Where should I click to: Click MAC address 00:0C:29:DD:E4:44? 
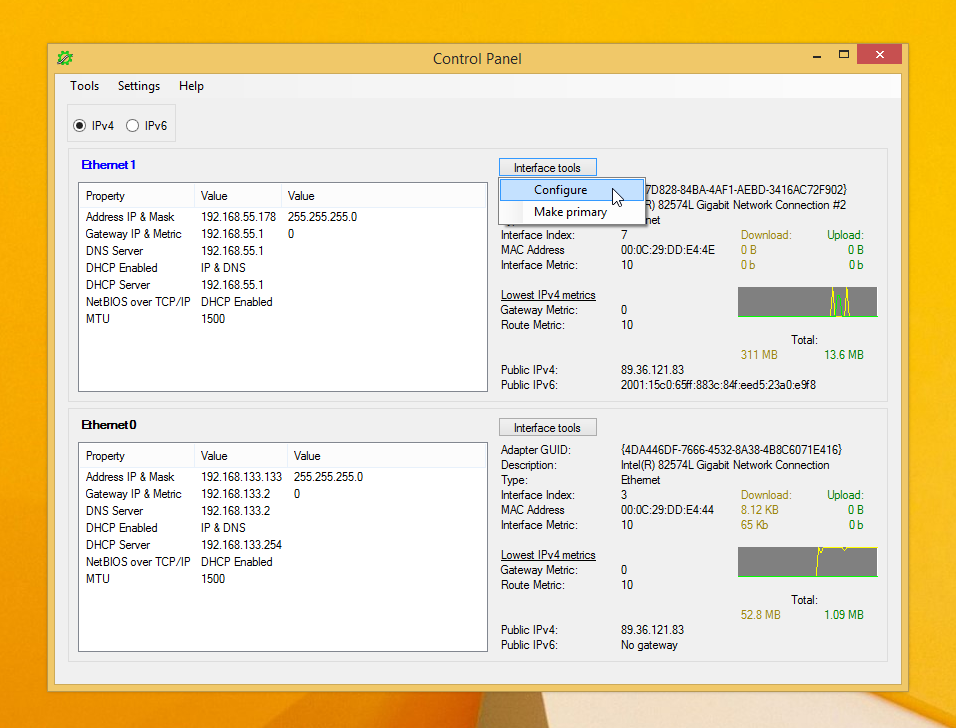point(667,510)
